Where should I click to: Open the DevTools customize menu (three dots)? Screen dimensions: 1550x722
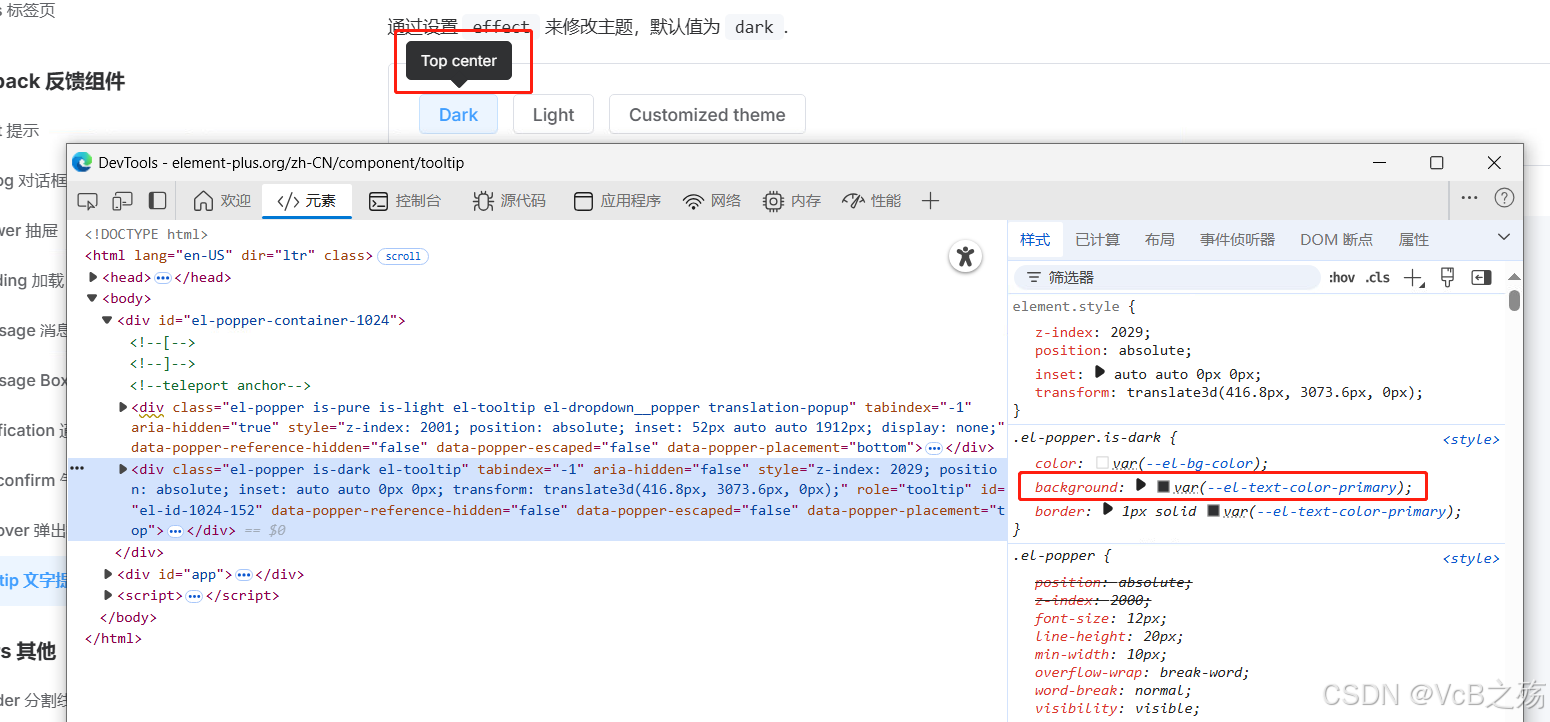[1468, 197]
